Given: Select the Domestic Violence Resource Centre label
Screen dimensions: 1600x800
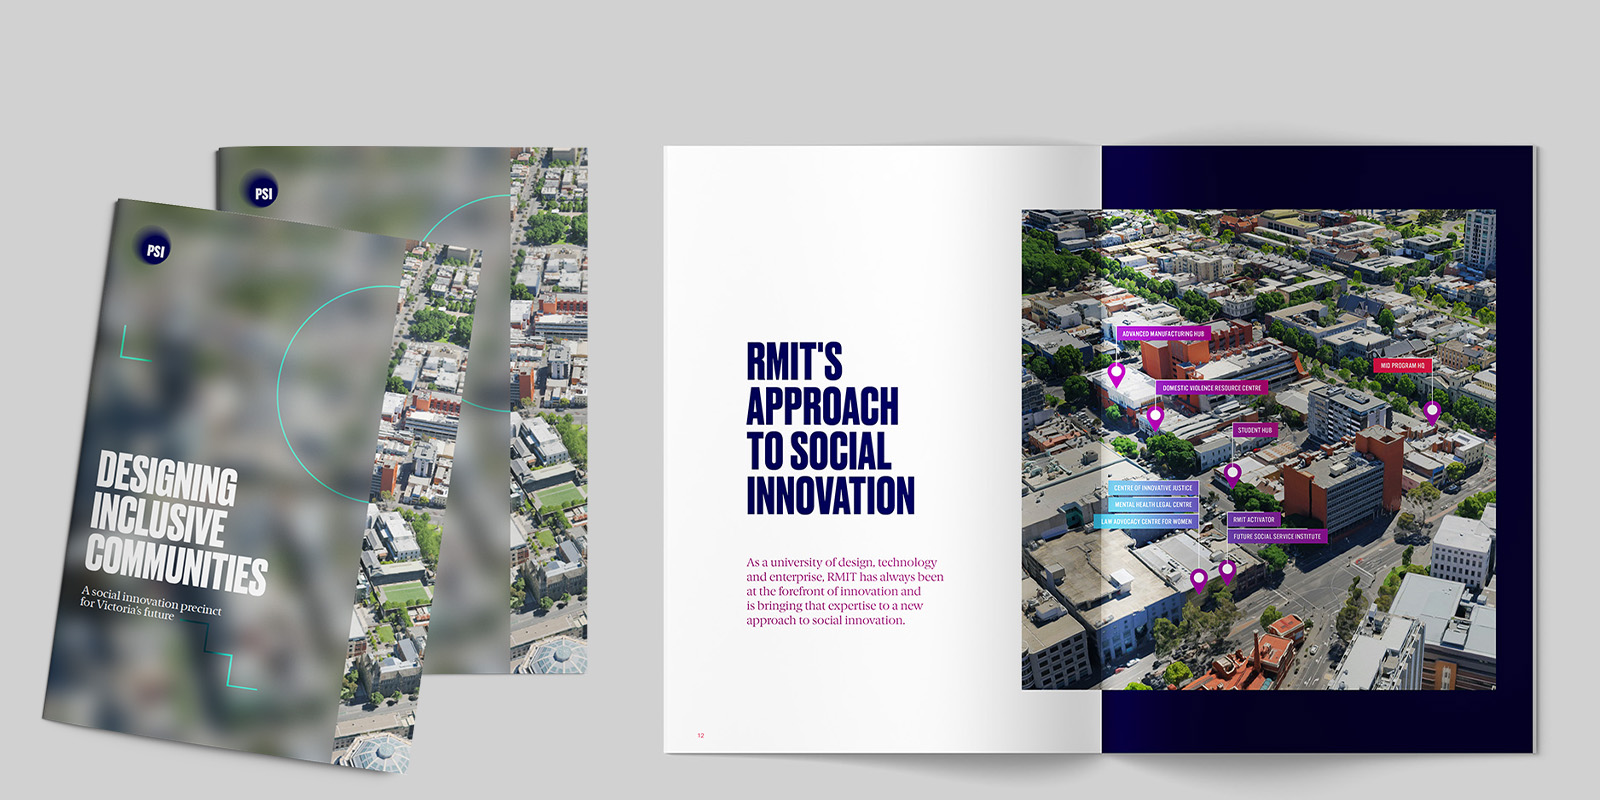Looking at the screenshot, I should click(x=1211, y=387).
